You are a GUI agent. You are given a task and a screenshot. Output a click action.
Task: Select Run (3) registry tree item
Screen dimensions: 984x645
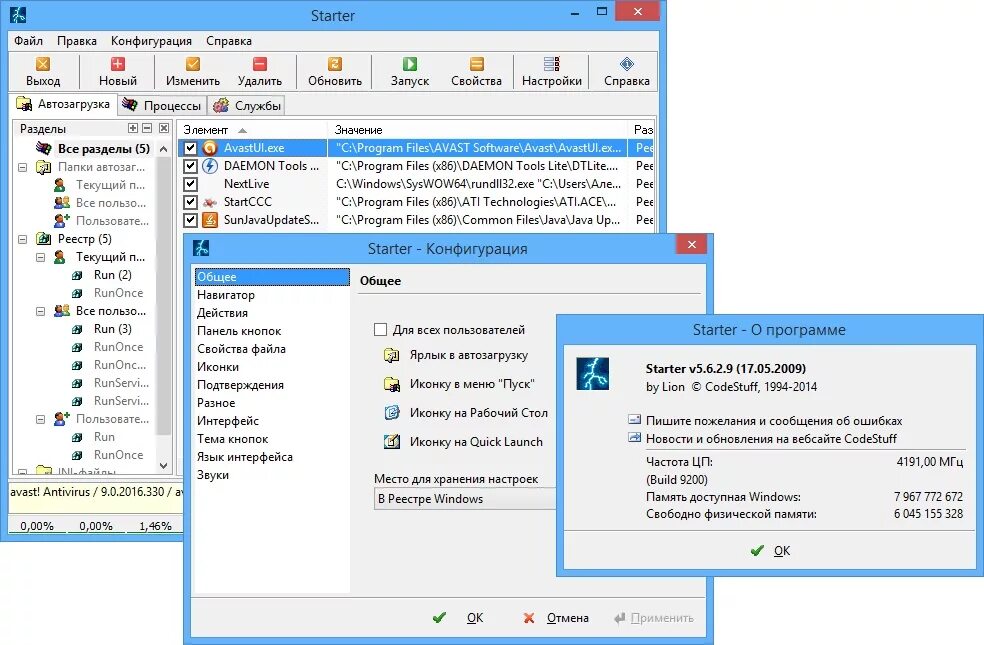click(112, 329)
